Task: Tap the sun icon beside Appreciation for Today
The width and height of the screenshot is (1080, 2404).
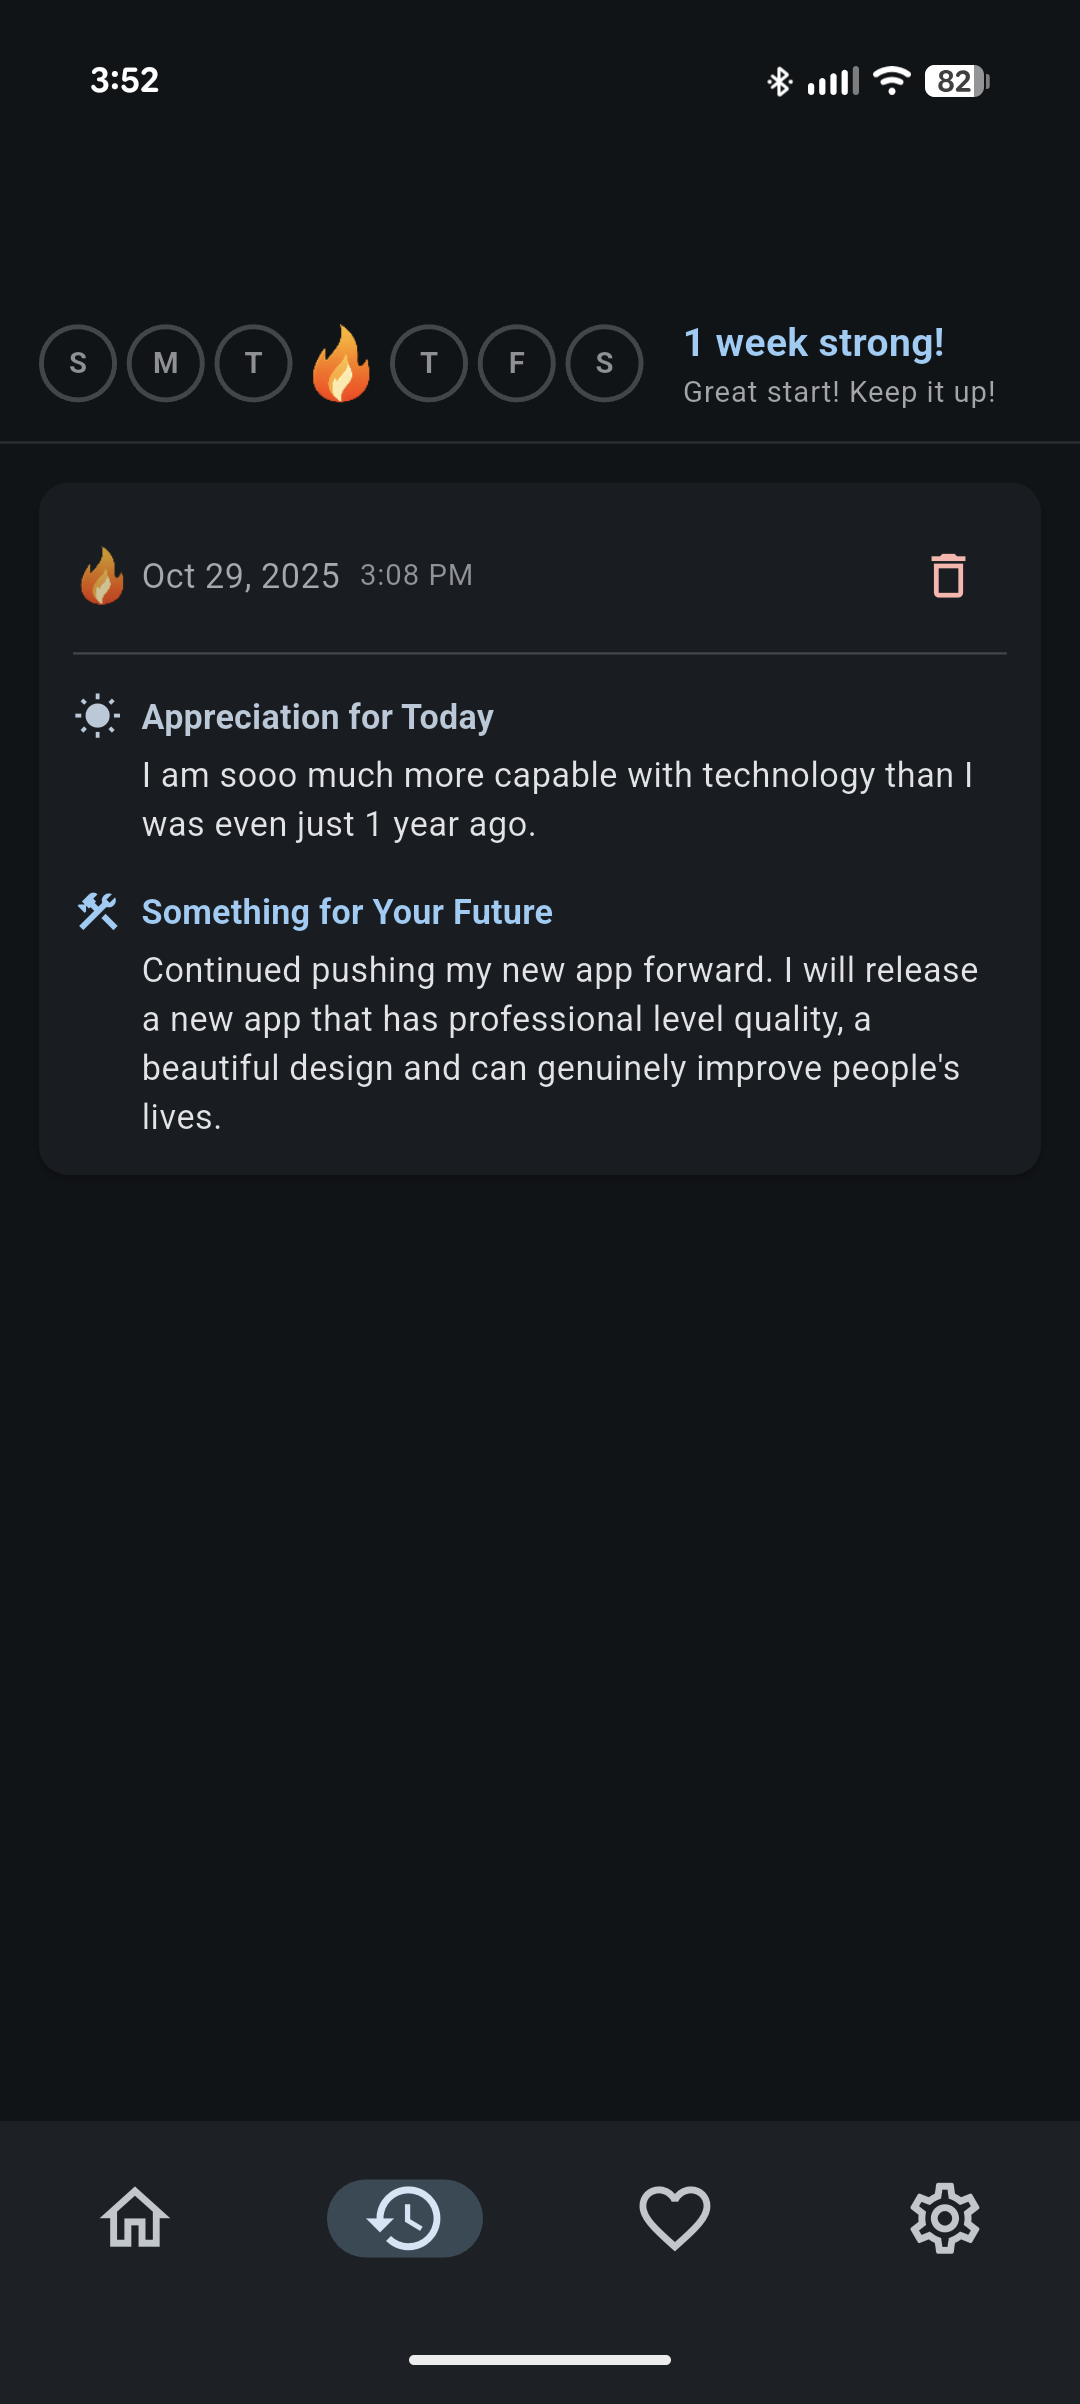Action: click(x=98, y=716)
